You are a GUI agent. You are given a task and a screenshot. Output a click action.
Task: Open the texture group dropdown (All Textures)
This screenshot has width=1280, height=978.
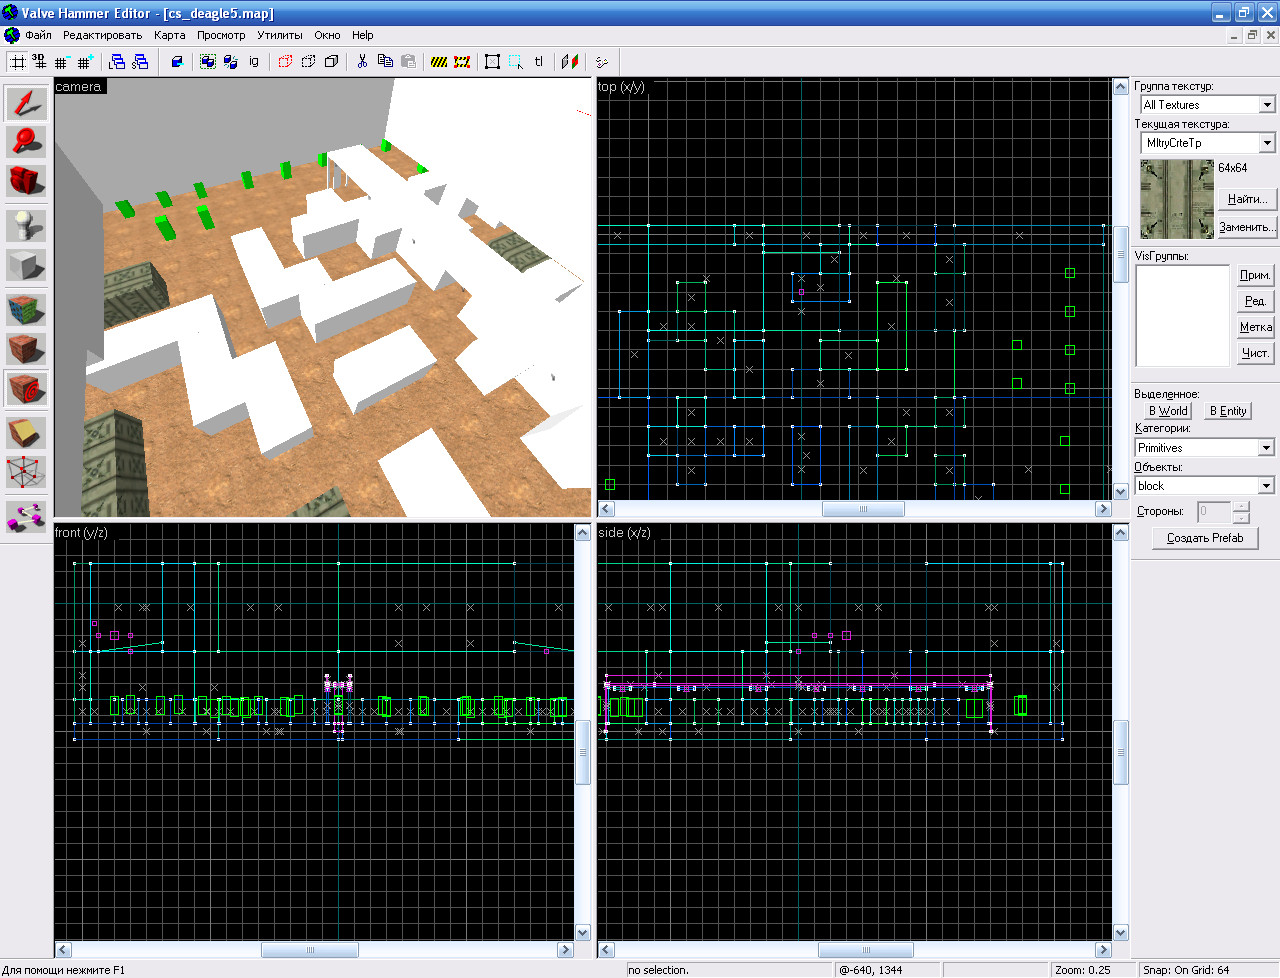[1267, 105]
